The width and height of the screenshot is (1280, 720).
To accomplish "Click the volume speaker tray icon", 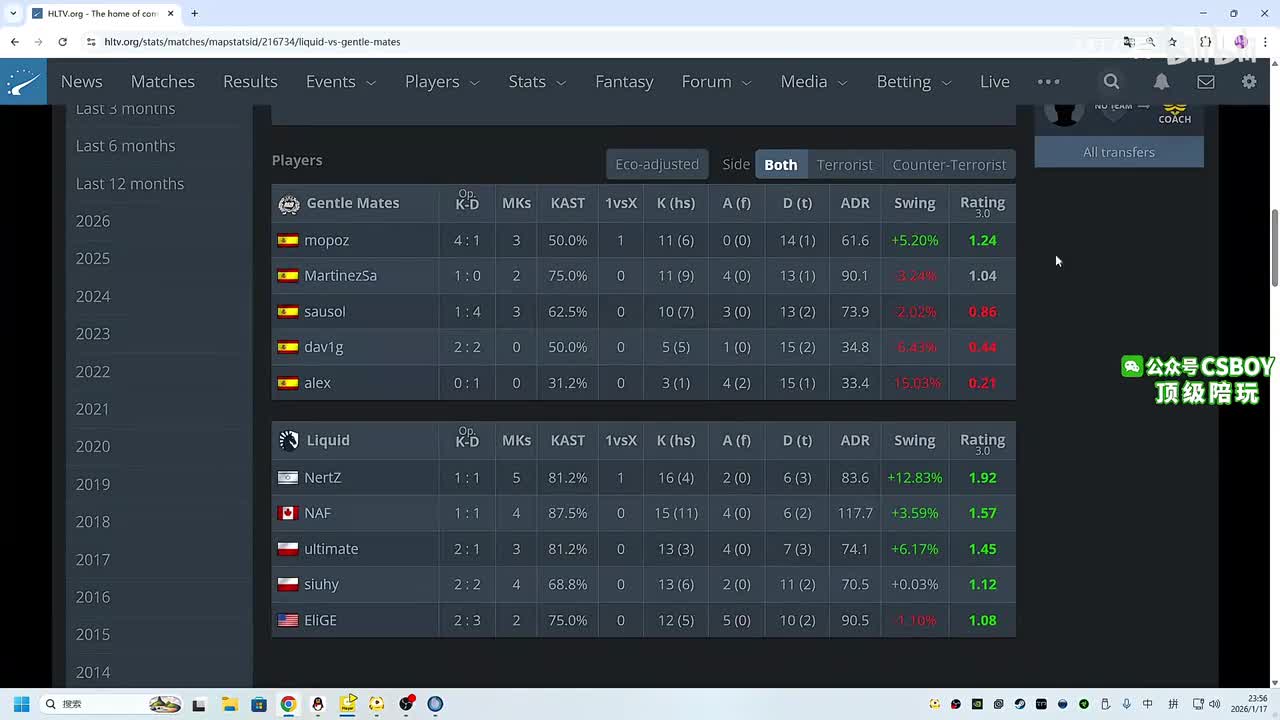I will 1214,704.
